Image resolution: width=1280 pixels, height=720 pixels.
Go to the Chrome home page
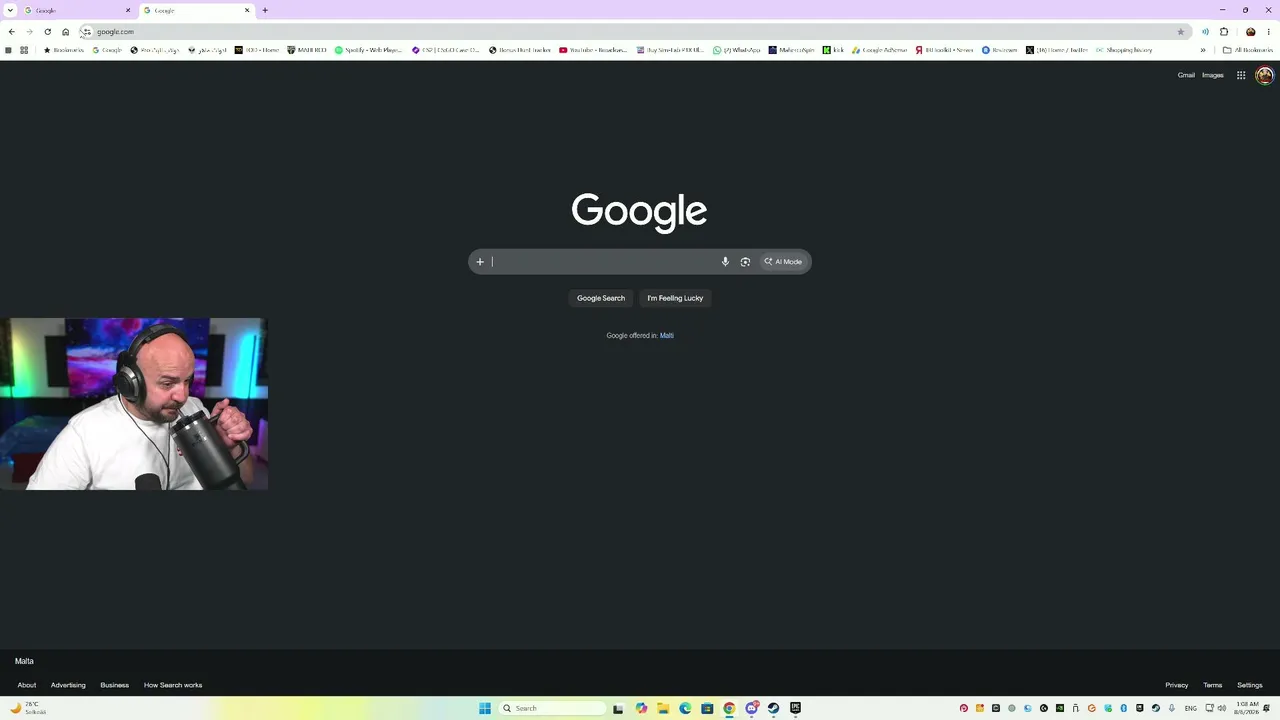[66, 32]
